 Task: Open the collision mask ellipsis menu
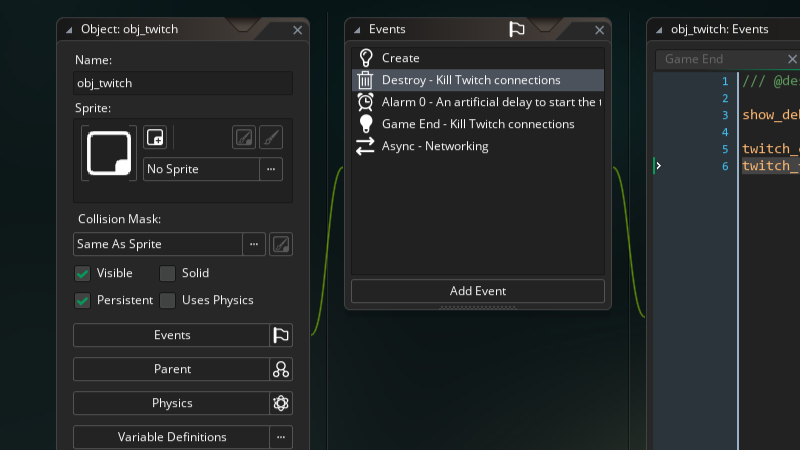(255, 244)
